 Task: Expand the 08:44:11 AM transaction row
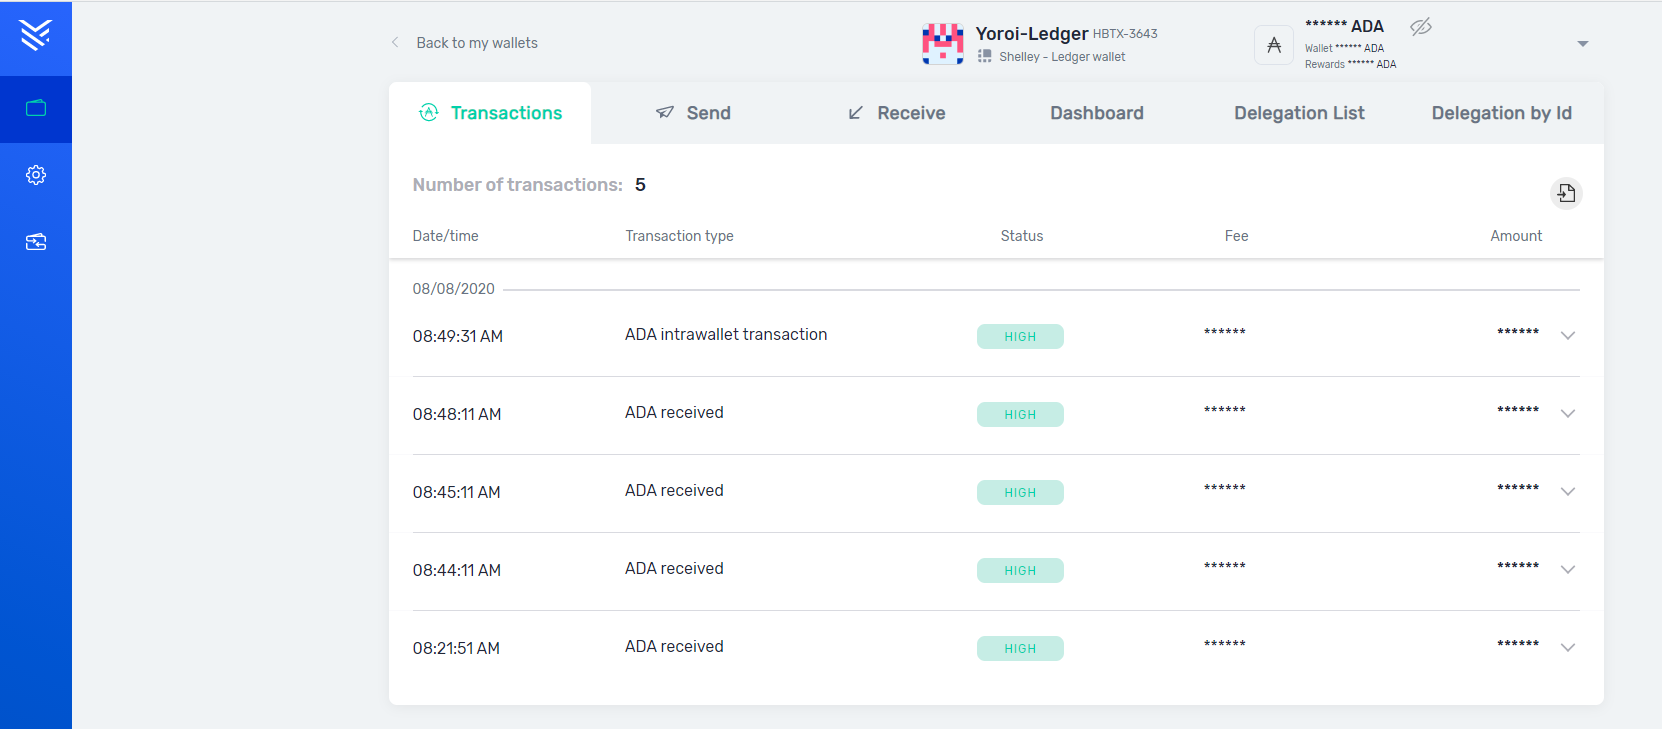coord(1568,570)
